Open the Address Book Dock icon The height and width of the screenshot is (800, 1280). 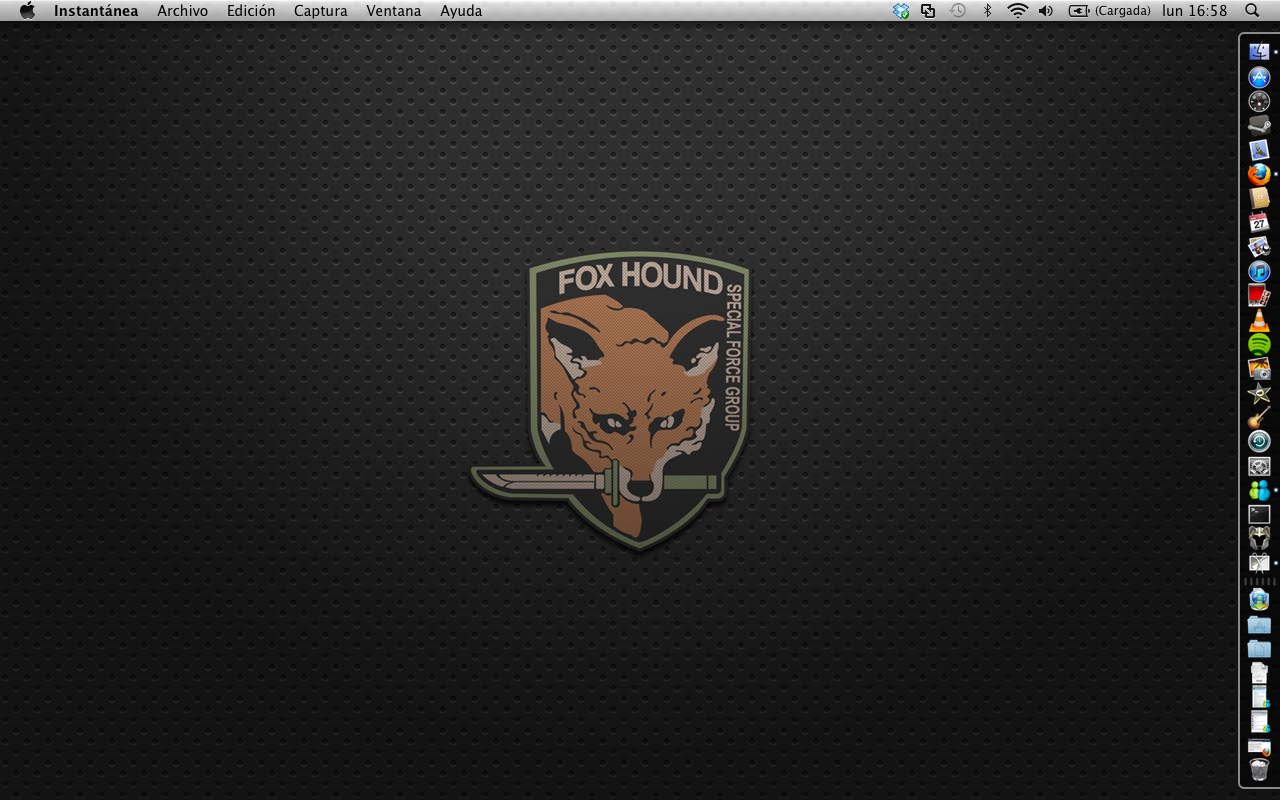pos(1259,198)
